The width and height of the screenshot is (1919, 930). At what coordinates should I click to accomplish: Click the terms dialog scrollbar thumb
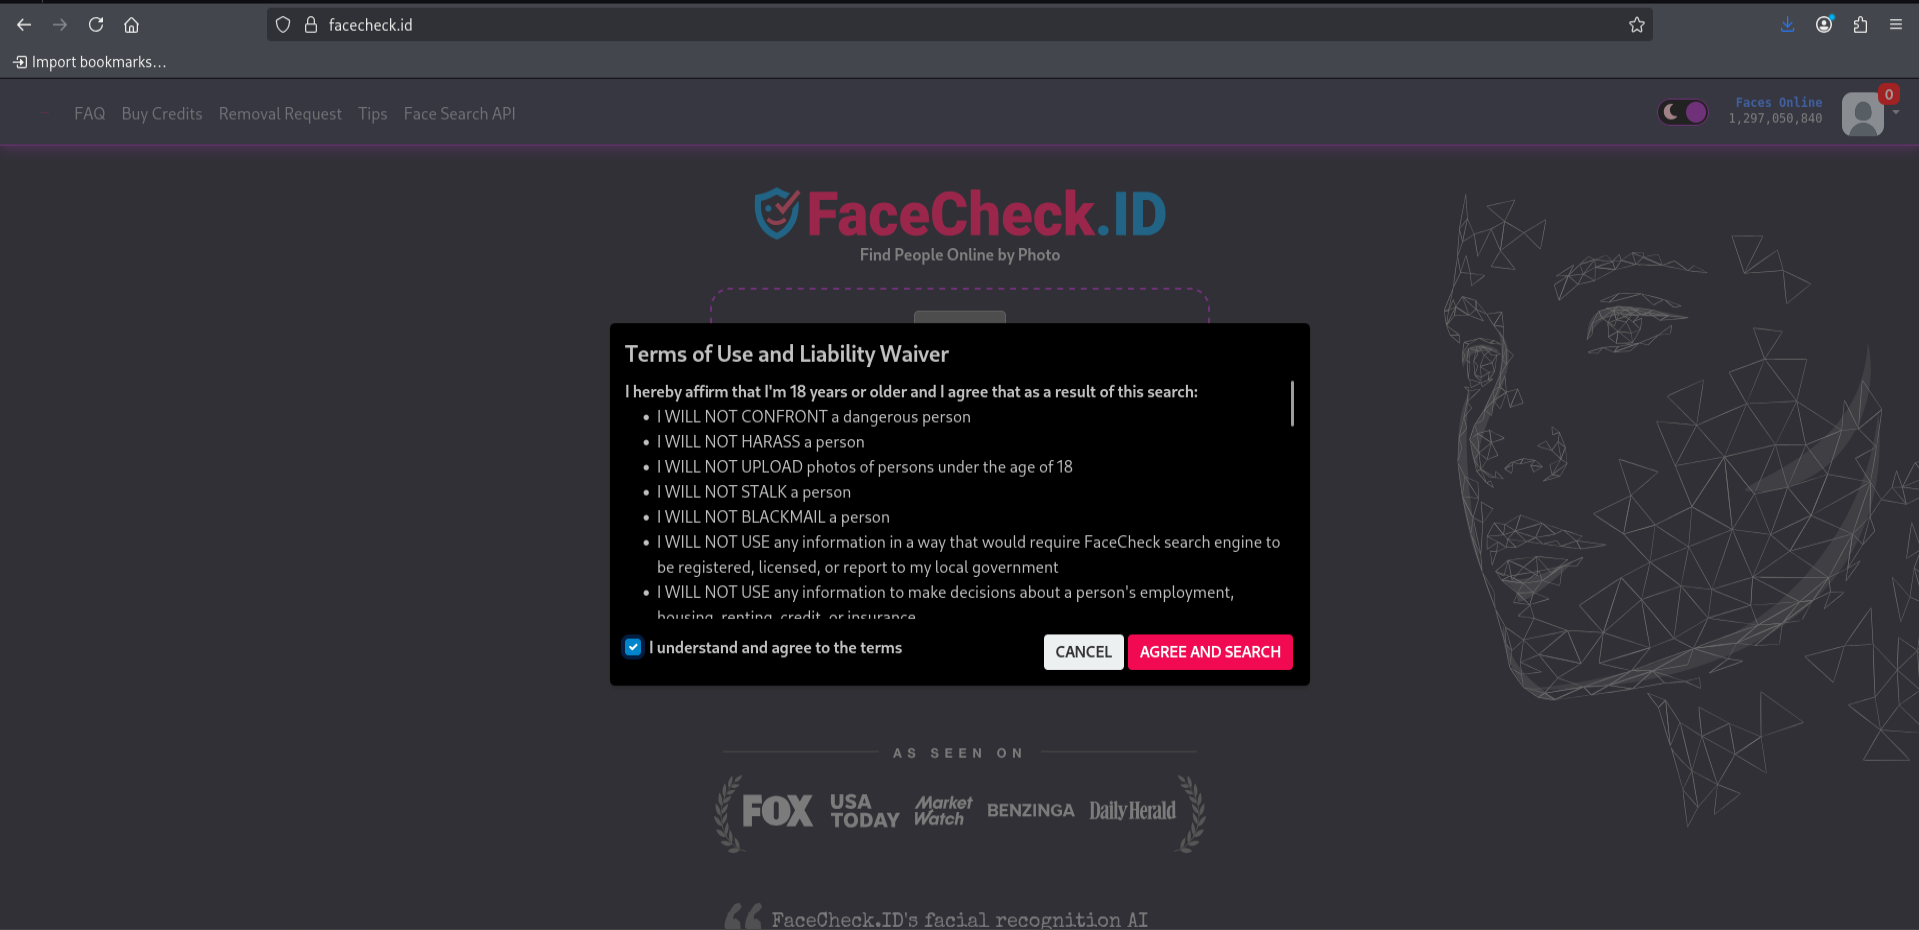pos(1292,403)
